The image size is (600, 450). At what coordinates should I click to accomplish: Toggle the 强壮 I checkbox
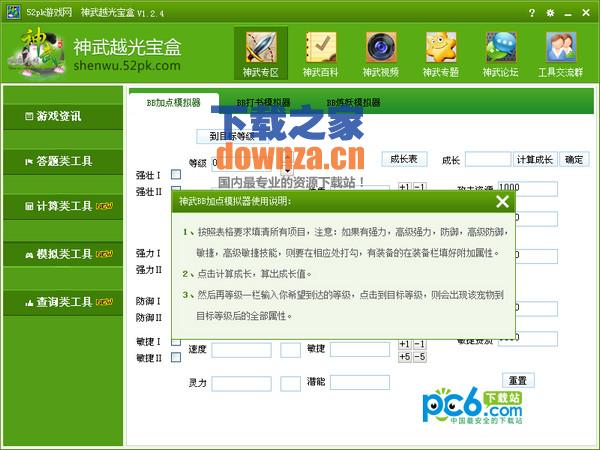(176, 175)
